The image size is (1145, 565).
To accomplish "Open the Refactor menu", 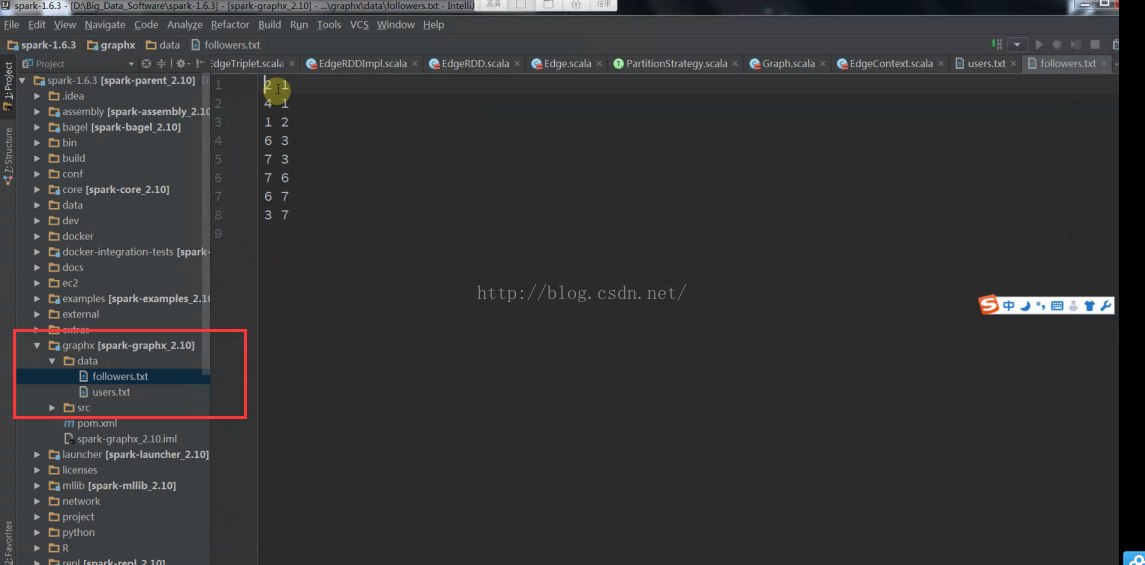I will tap(230, 24).
